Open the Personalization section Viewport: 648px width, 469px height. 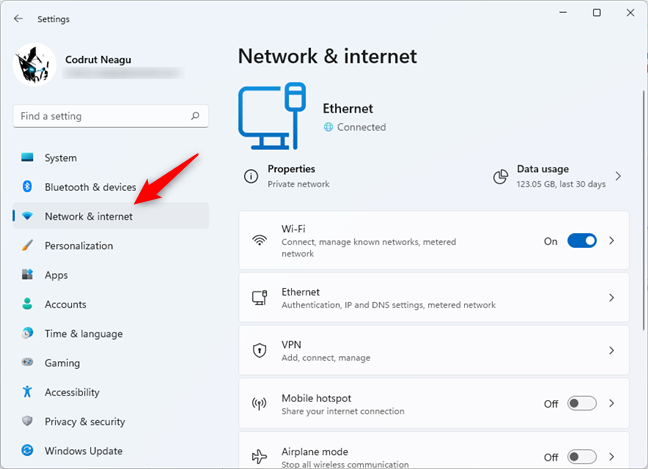[x=111, y=245]
